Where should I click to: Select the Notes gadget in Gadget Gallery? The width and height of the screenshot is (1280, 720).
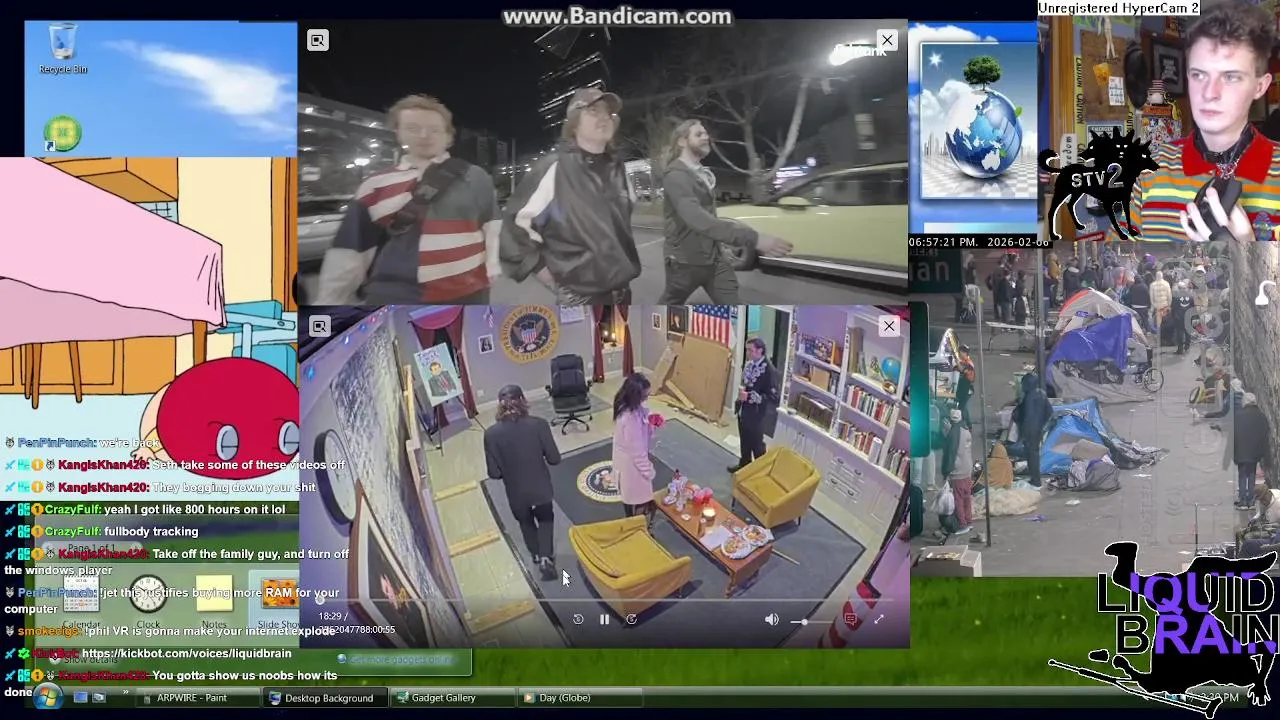tap(214, 602)
